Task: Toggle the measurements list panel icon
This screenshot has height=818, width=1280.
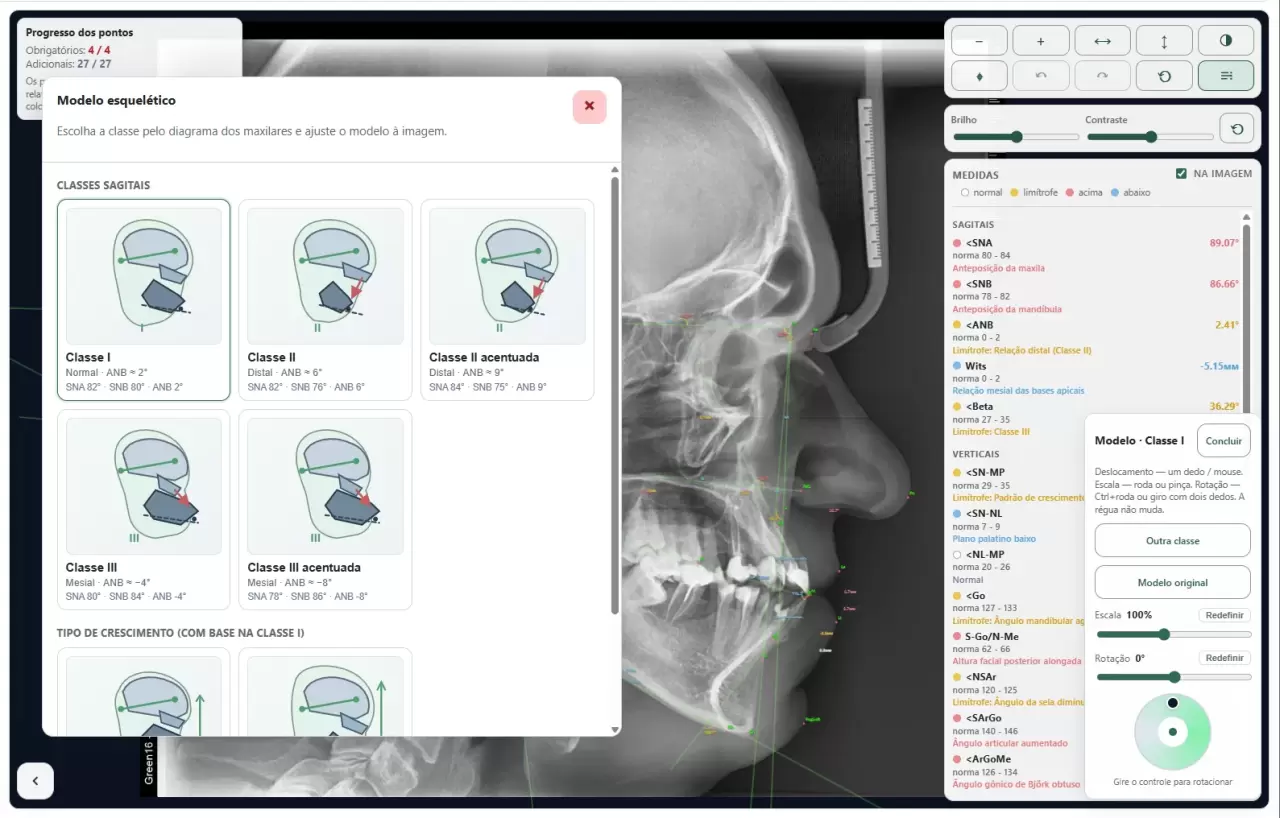Action: (1226, 76)
